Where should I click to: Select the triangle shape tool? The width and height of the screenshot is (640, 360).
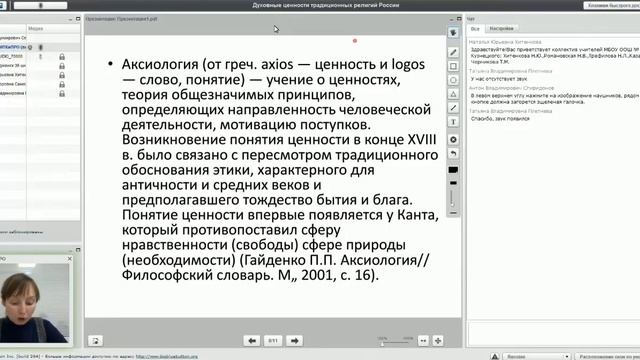(x=453, y=94)
